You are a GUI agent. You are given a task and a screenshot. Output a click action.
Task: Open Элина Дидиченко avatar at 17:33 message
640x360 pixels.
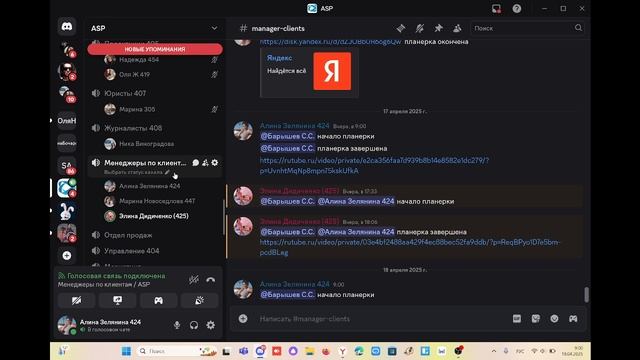click(243, 196)
